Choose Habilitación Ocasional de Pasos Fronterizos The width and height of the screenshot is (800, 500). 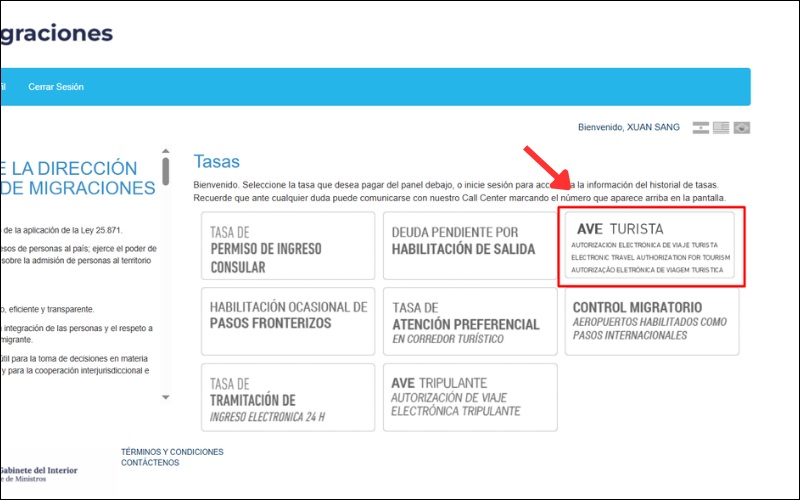pyautogui.click(x=288, y=322)
